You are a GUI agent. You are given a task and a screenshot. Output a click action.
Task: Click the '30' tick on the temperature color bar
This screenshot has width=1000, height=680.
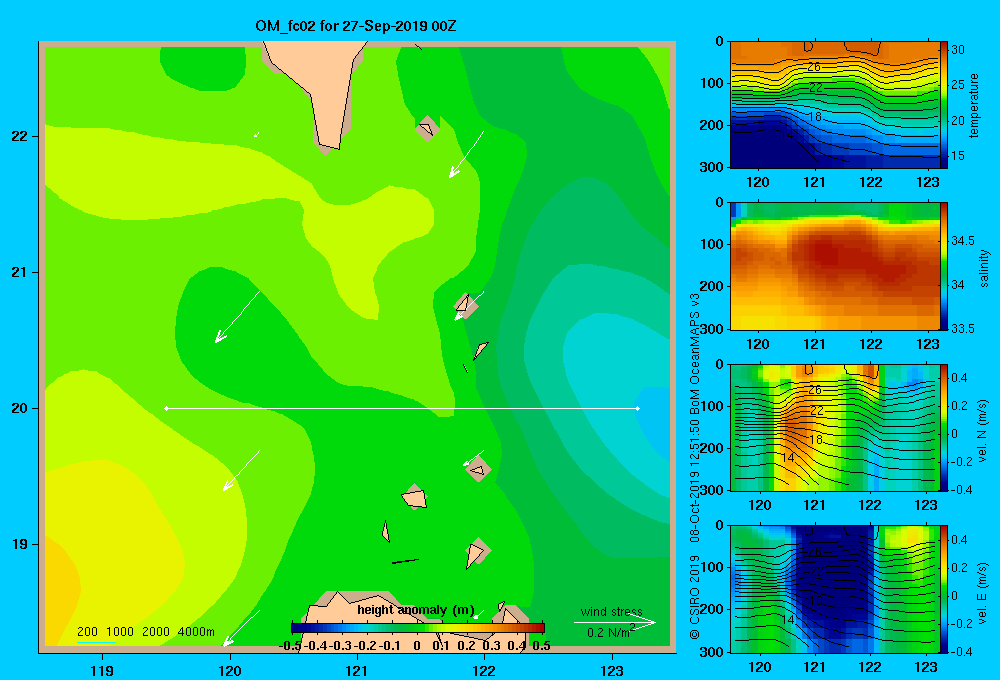pyautogui.click(x=958, y=50)
